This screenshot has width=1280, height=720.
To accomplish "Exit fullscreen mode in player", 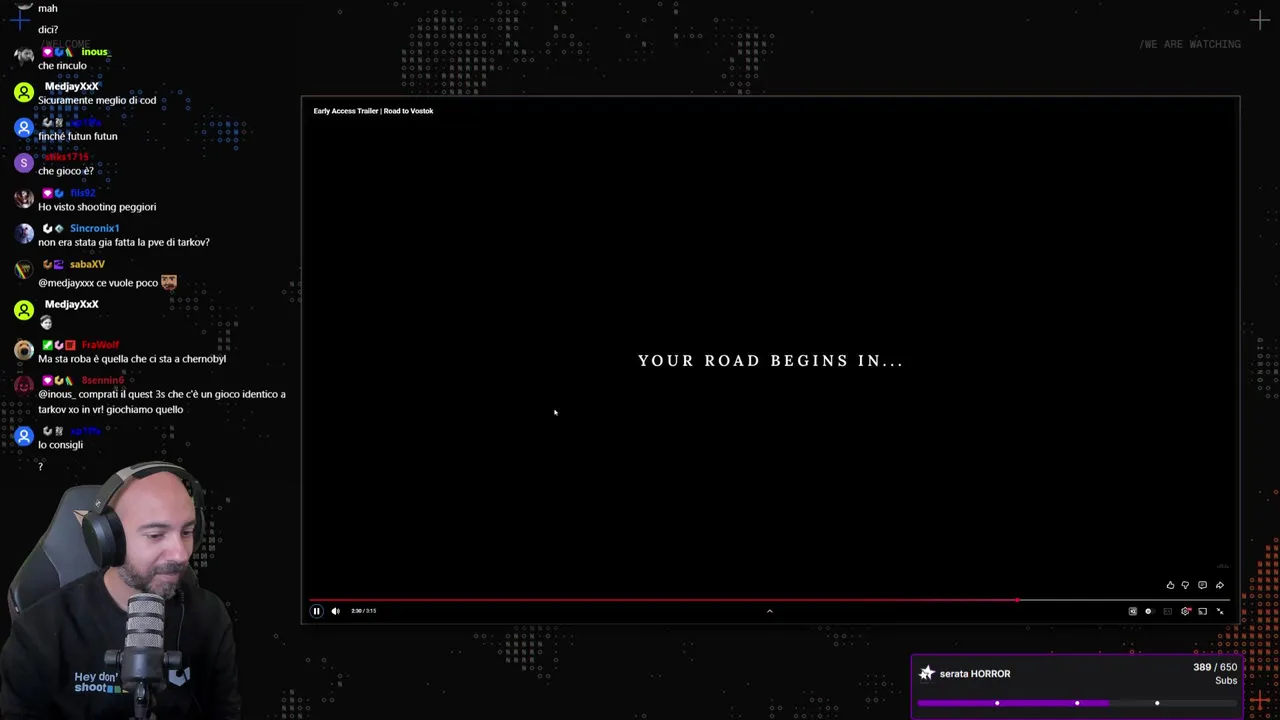I will 1220,611.
